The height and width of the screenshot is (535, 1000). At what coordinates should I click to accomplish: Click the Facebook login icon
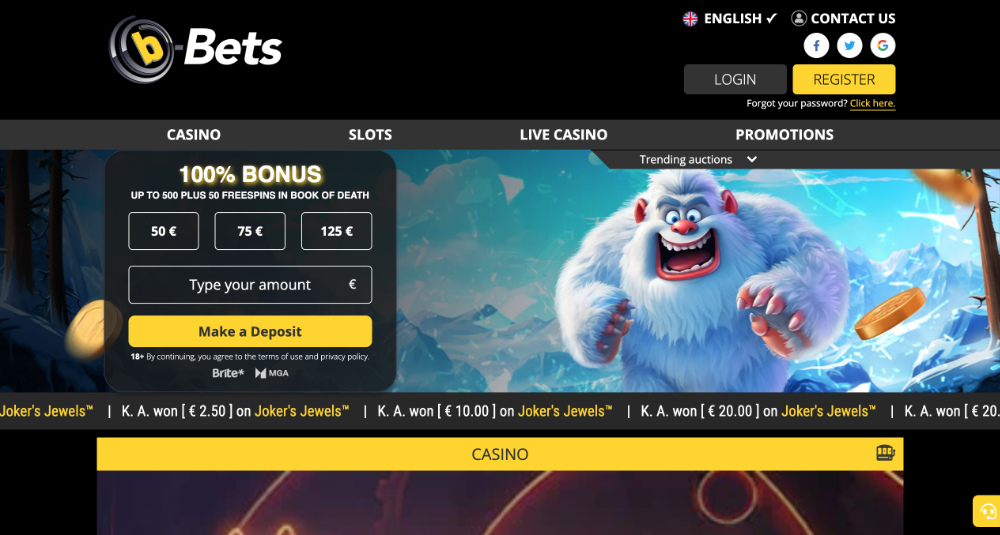click(816, 46)
